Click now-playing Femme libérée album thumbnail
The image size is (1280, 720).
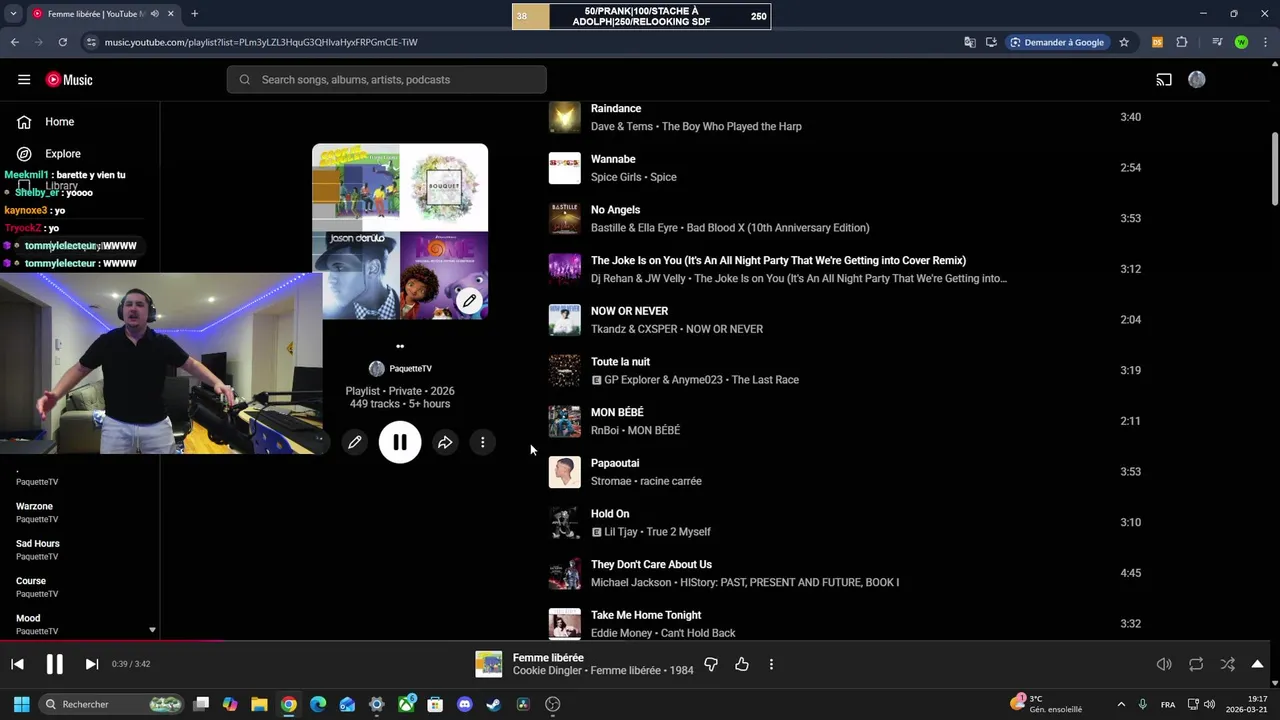tap(488, 664)
